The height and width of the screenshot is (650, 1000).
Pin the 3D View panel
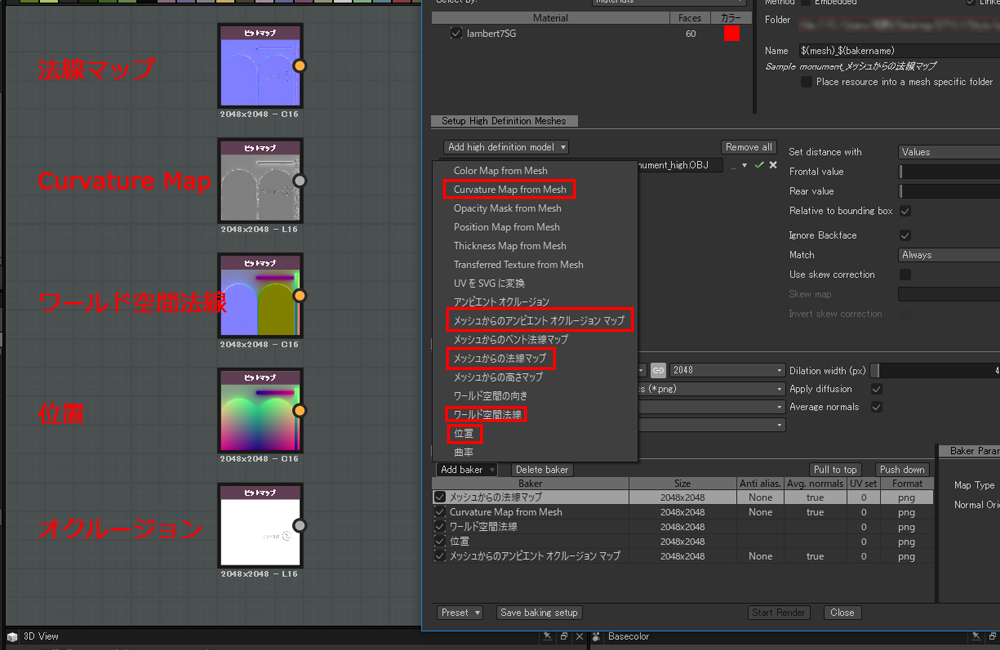point(547,637)
